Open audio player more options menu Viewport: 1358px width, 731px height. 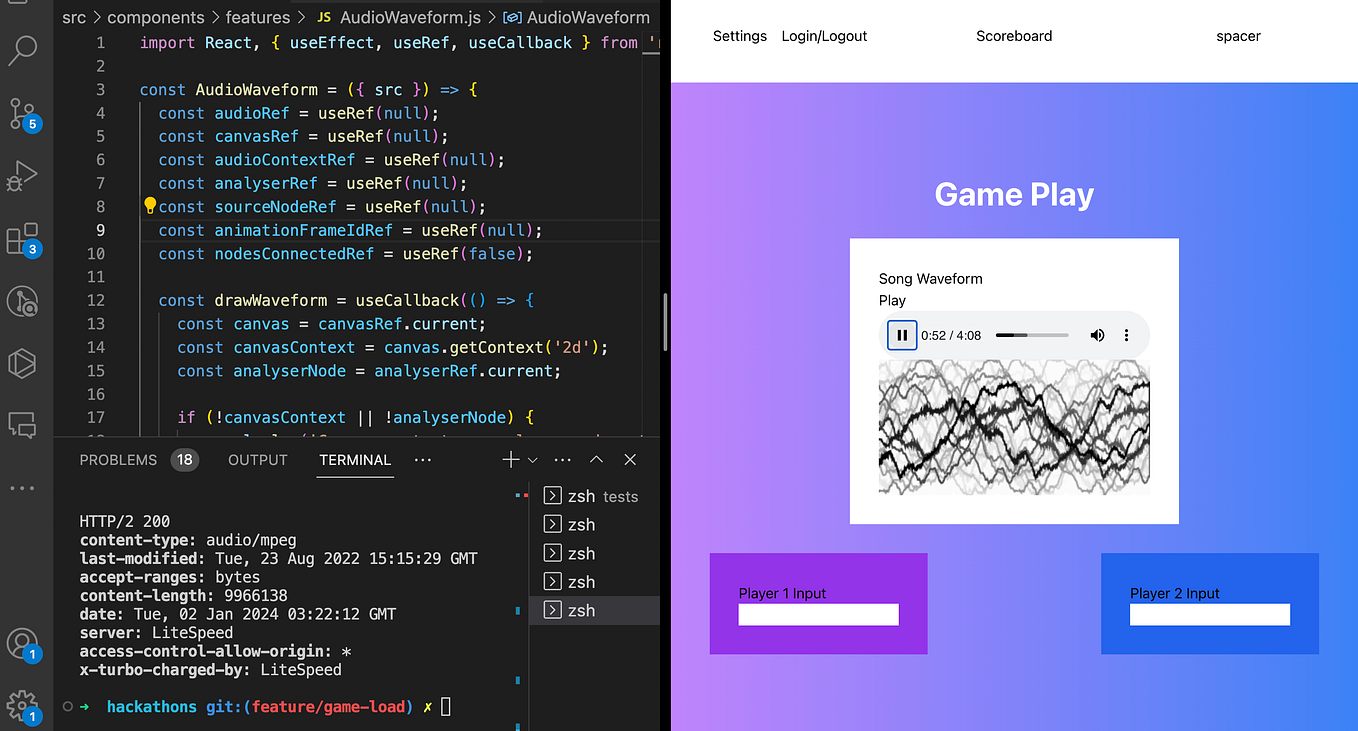[1126, 335]
